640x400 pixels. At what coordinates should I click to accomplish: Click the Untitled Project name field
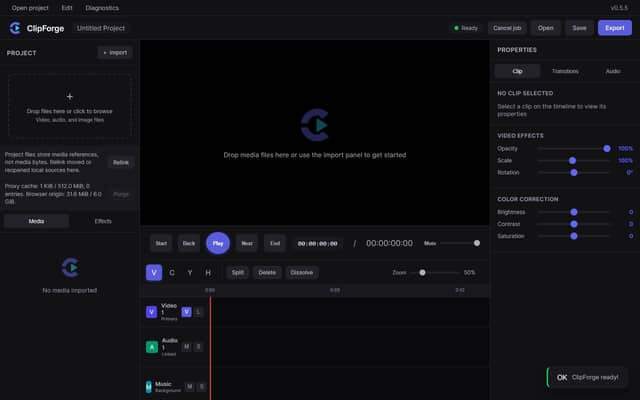click(x=101, y=28)
